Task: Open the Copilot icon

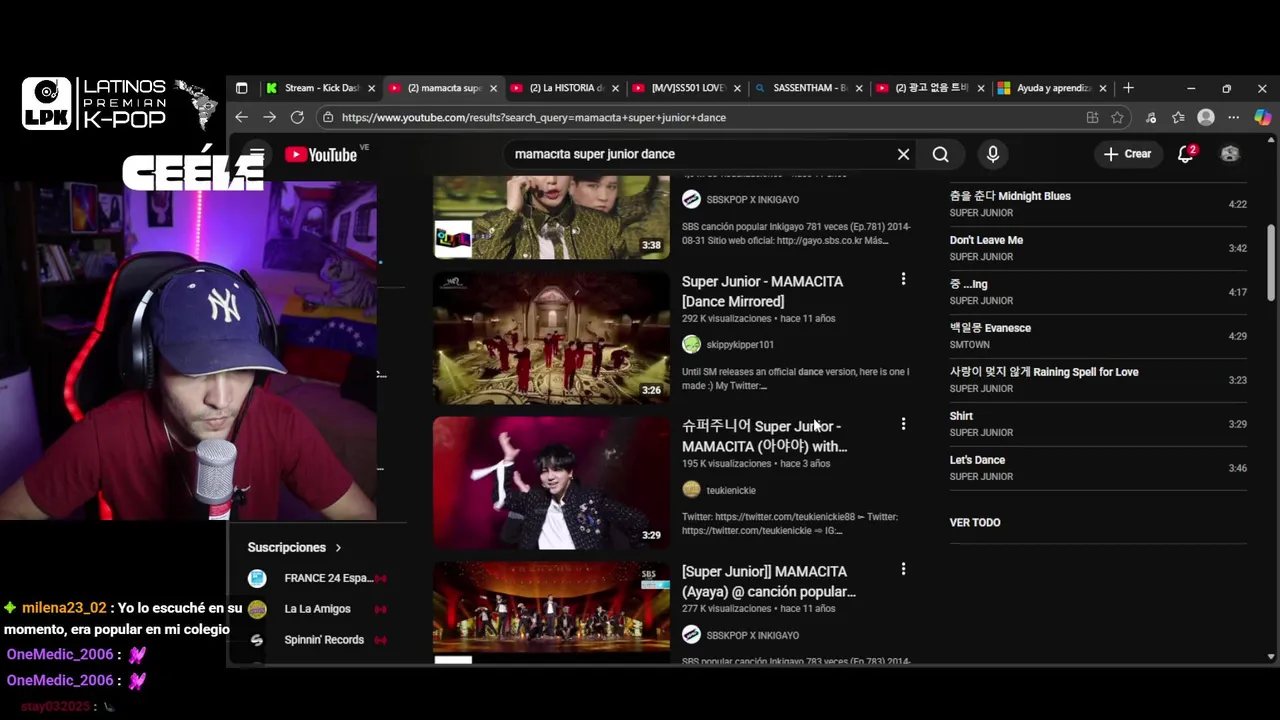Action: click(x=1263, y=117)
